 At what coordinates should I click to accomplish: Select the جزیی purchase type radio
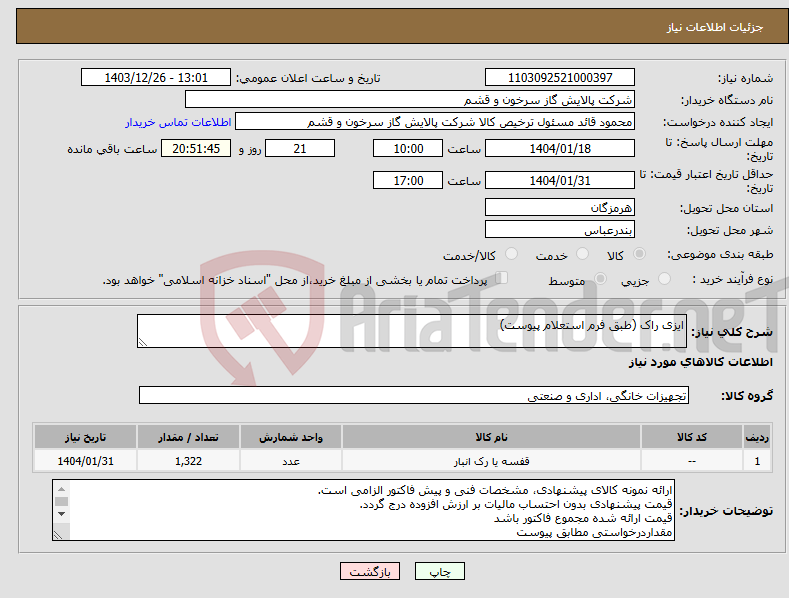tap(664, 279)
